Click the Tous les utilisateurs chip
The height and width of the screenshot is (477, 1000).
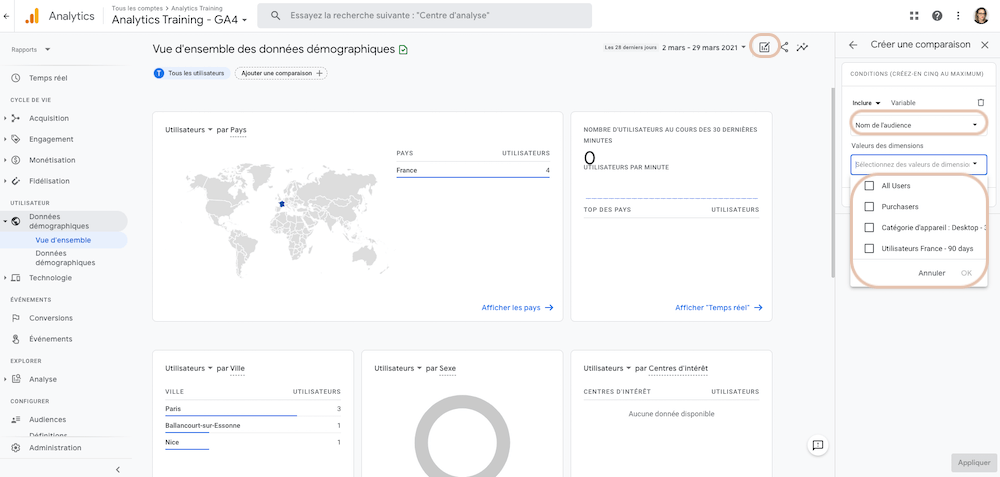pyautogui.click(x=191, y=73)
